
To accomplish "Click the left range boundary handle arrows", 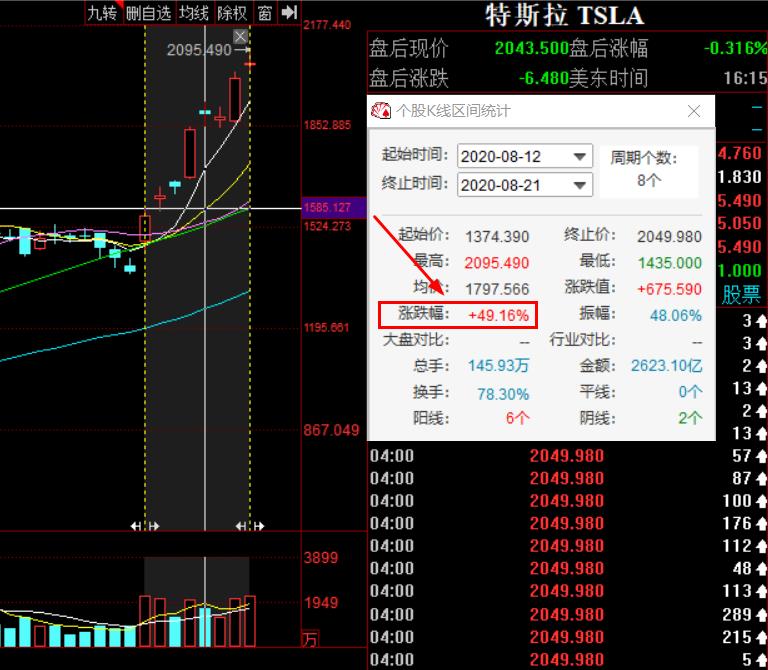I will click(x=145, y=526).
